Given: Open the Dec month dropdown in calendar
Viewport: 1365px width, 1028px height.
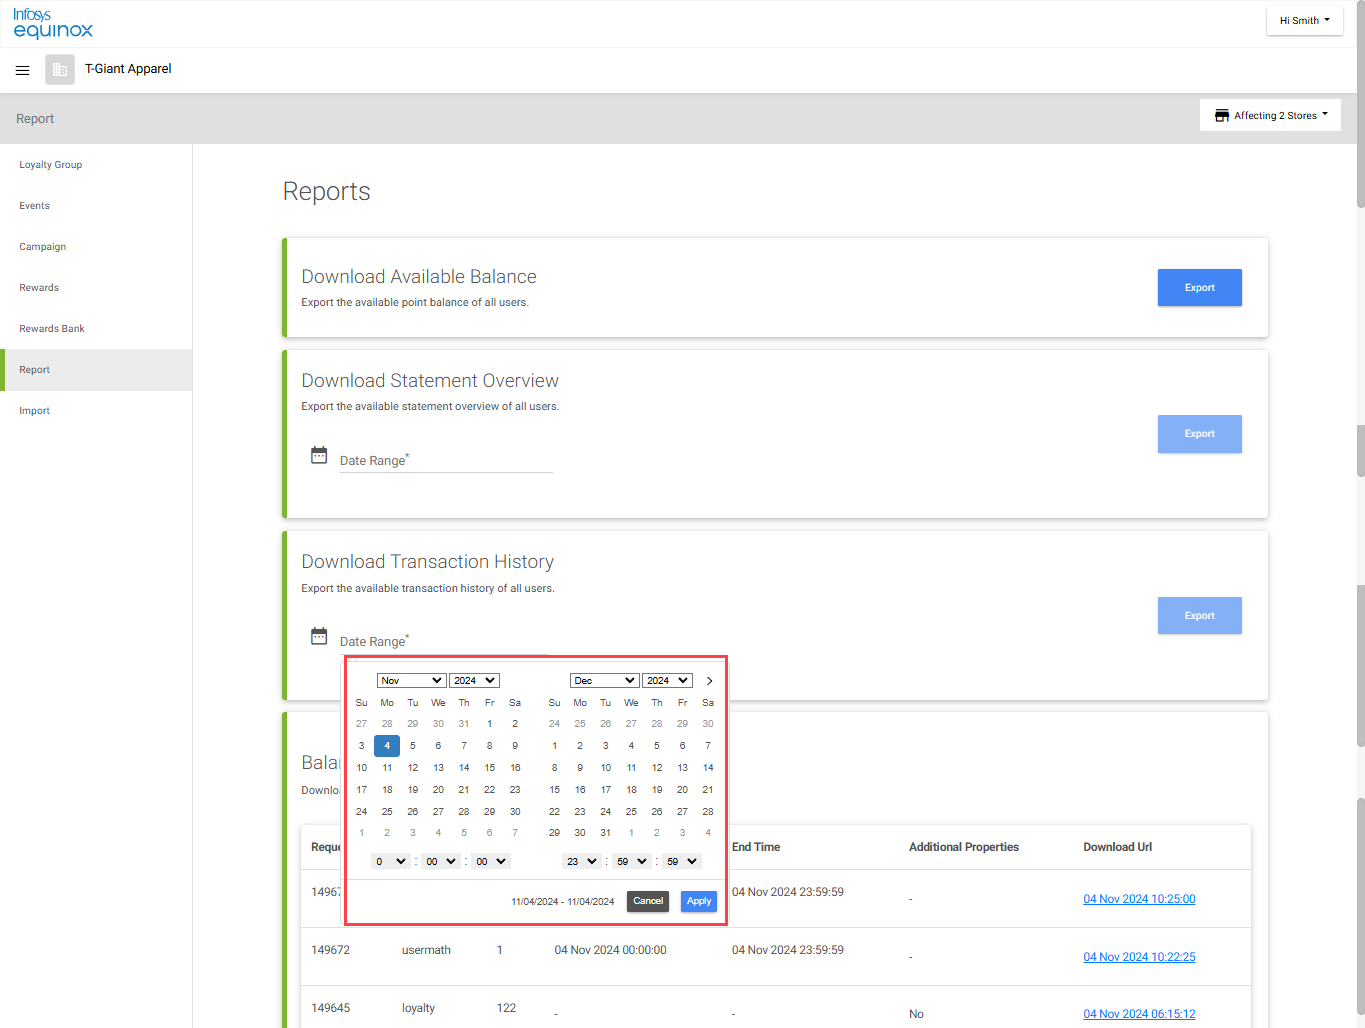Looking at the screenshot, I should [604, 681].
